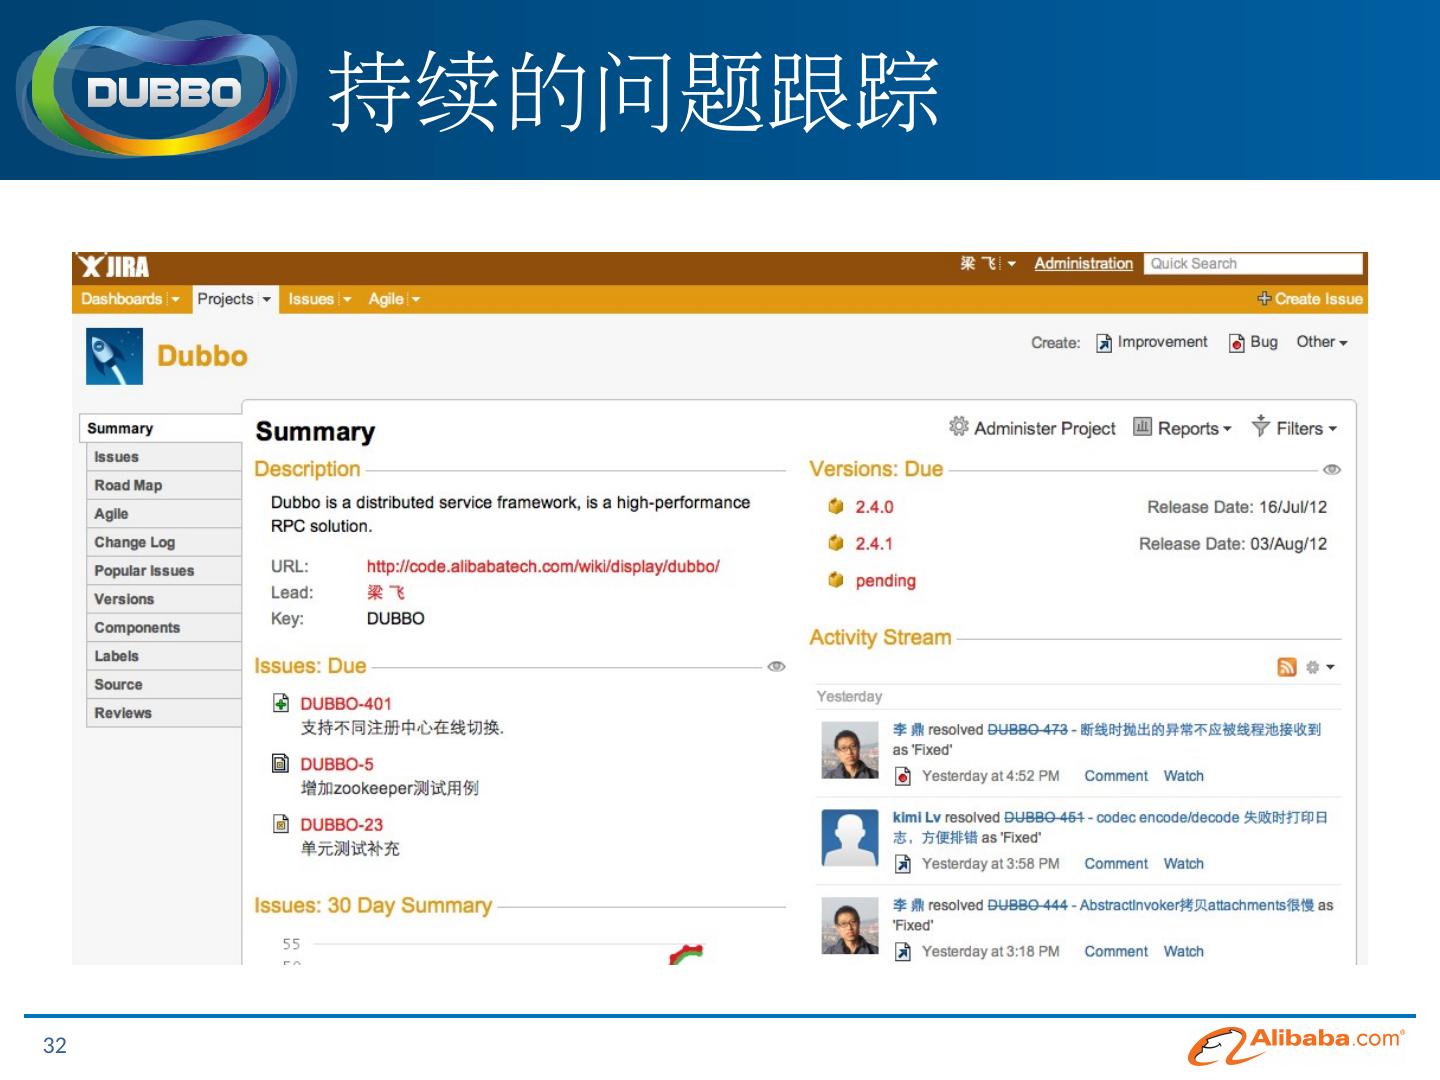Open the Dashboards menu
The height and width of the screenshot is (1080, 1440).
point(130,299)
